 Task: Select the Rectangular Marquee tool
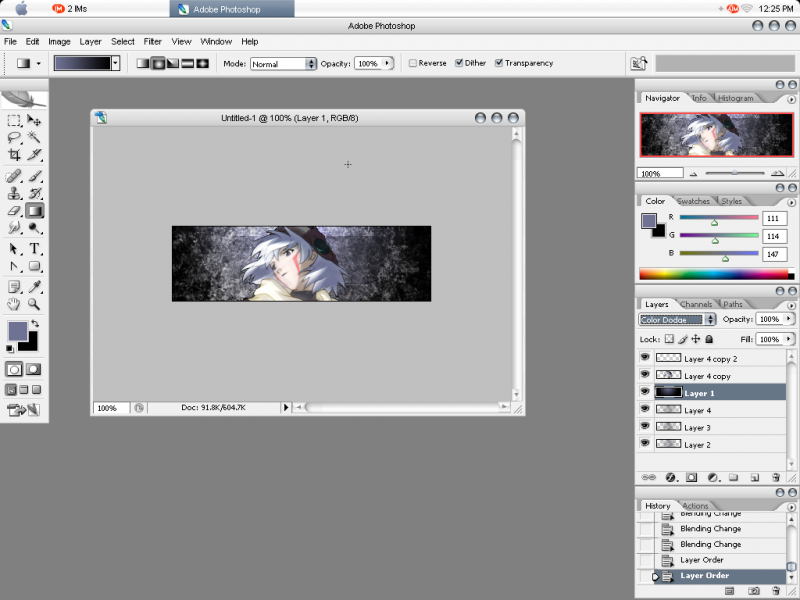[x=14, y=120]
